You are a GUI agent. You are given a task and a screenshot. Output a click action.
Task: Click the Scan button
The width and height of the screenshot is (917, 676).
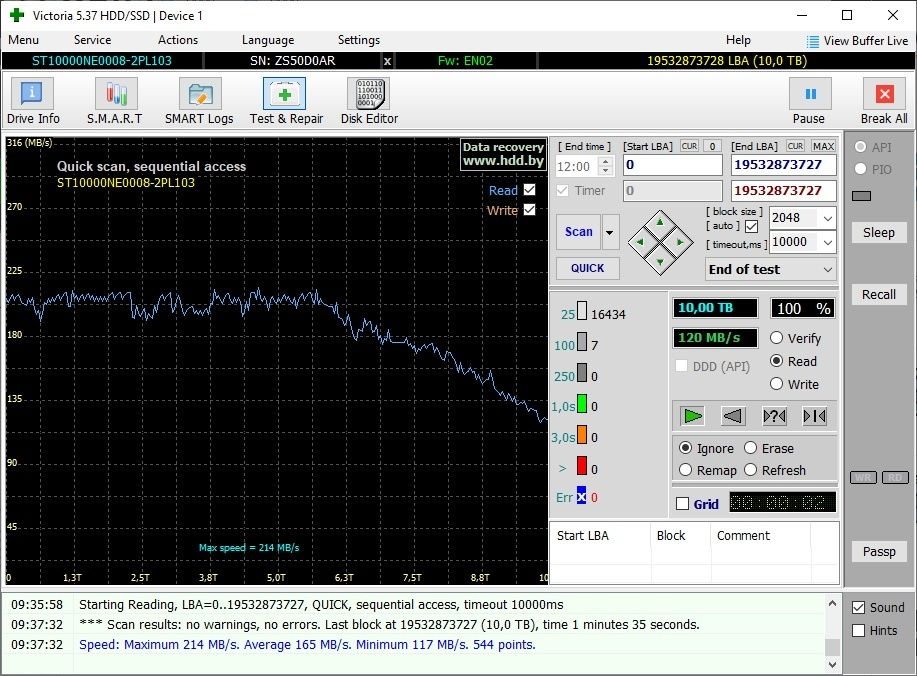pos(578,232)
